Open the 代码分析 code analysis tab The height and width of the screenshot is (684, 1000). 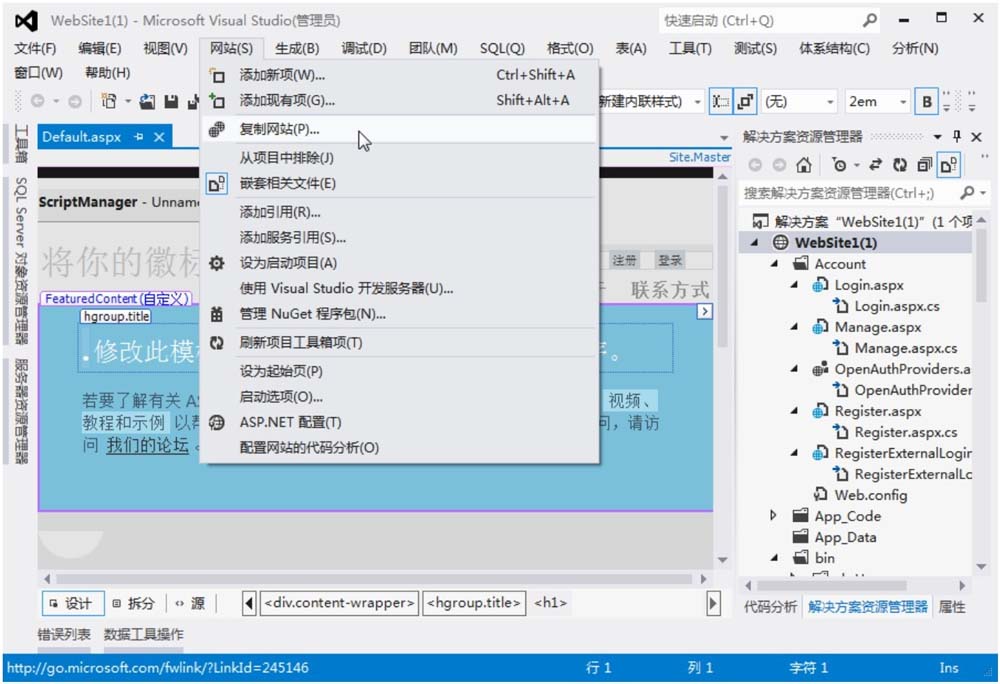pos(770,607)
